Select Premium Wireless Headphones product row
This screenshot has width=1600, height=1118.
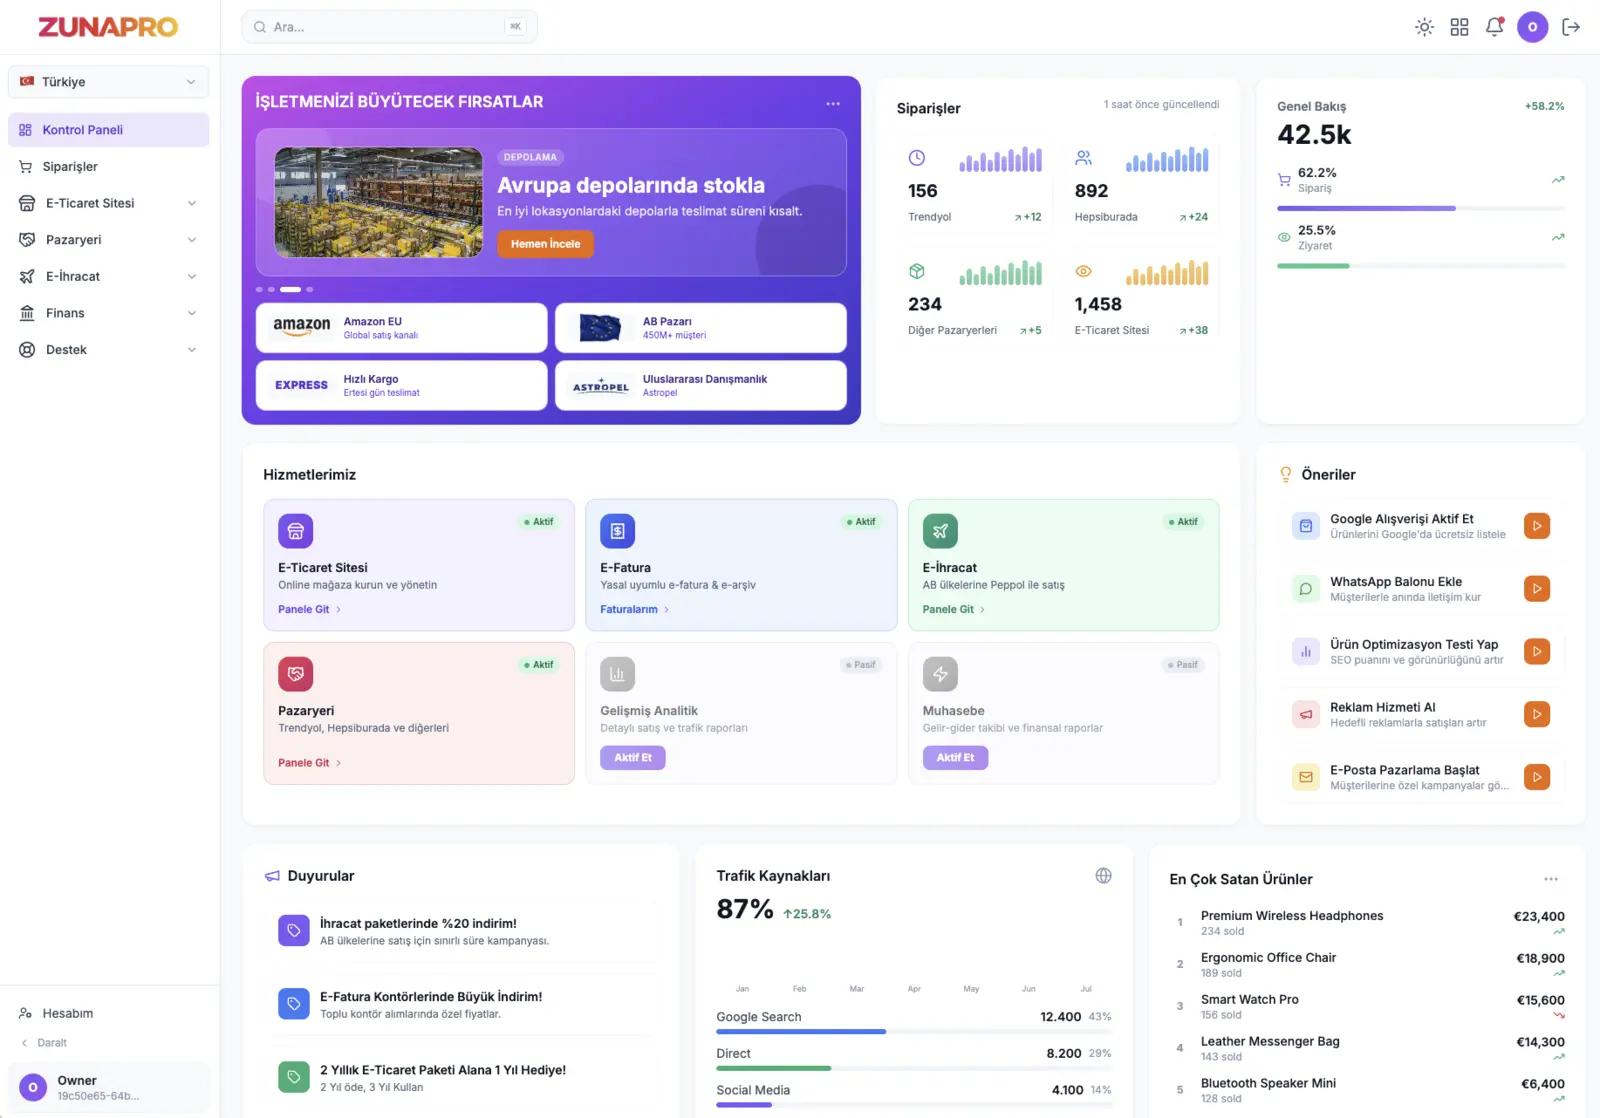(x=1367, y=923)
